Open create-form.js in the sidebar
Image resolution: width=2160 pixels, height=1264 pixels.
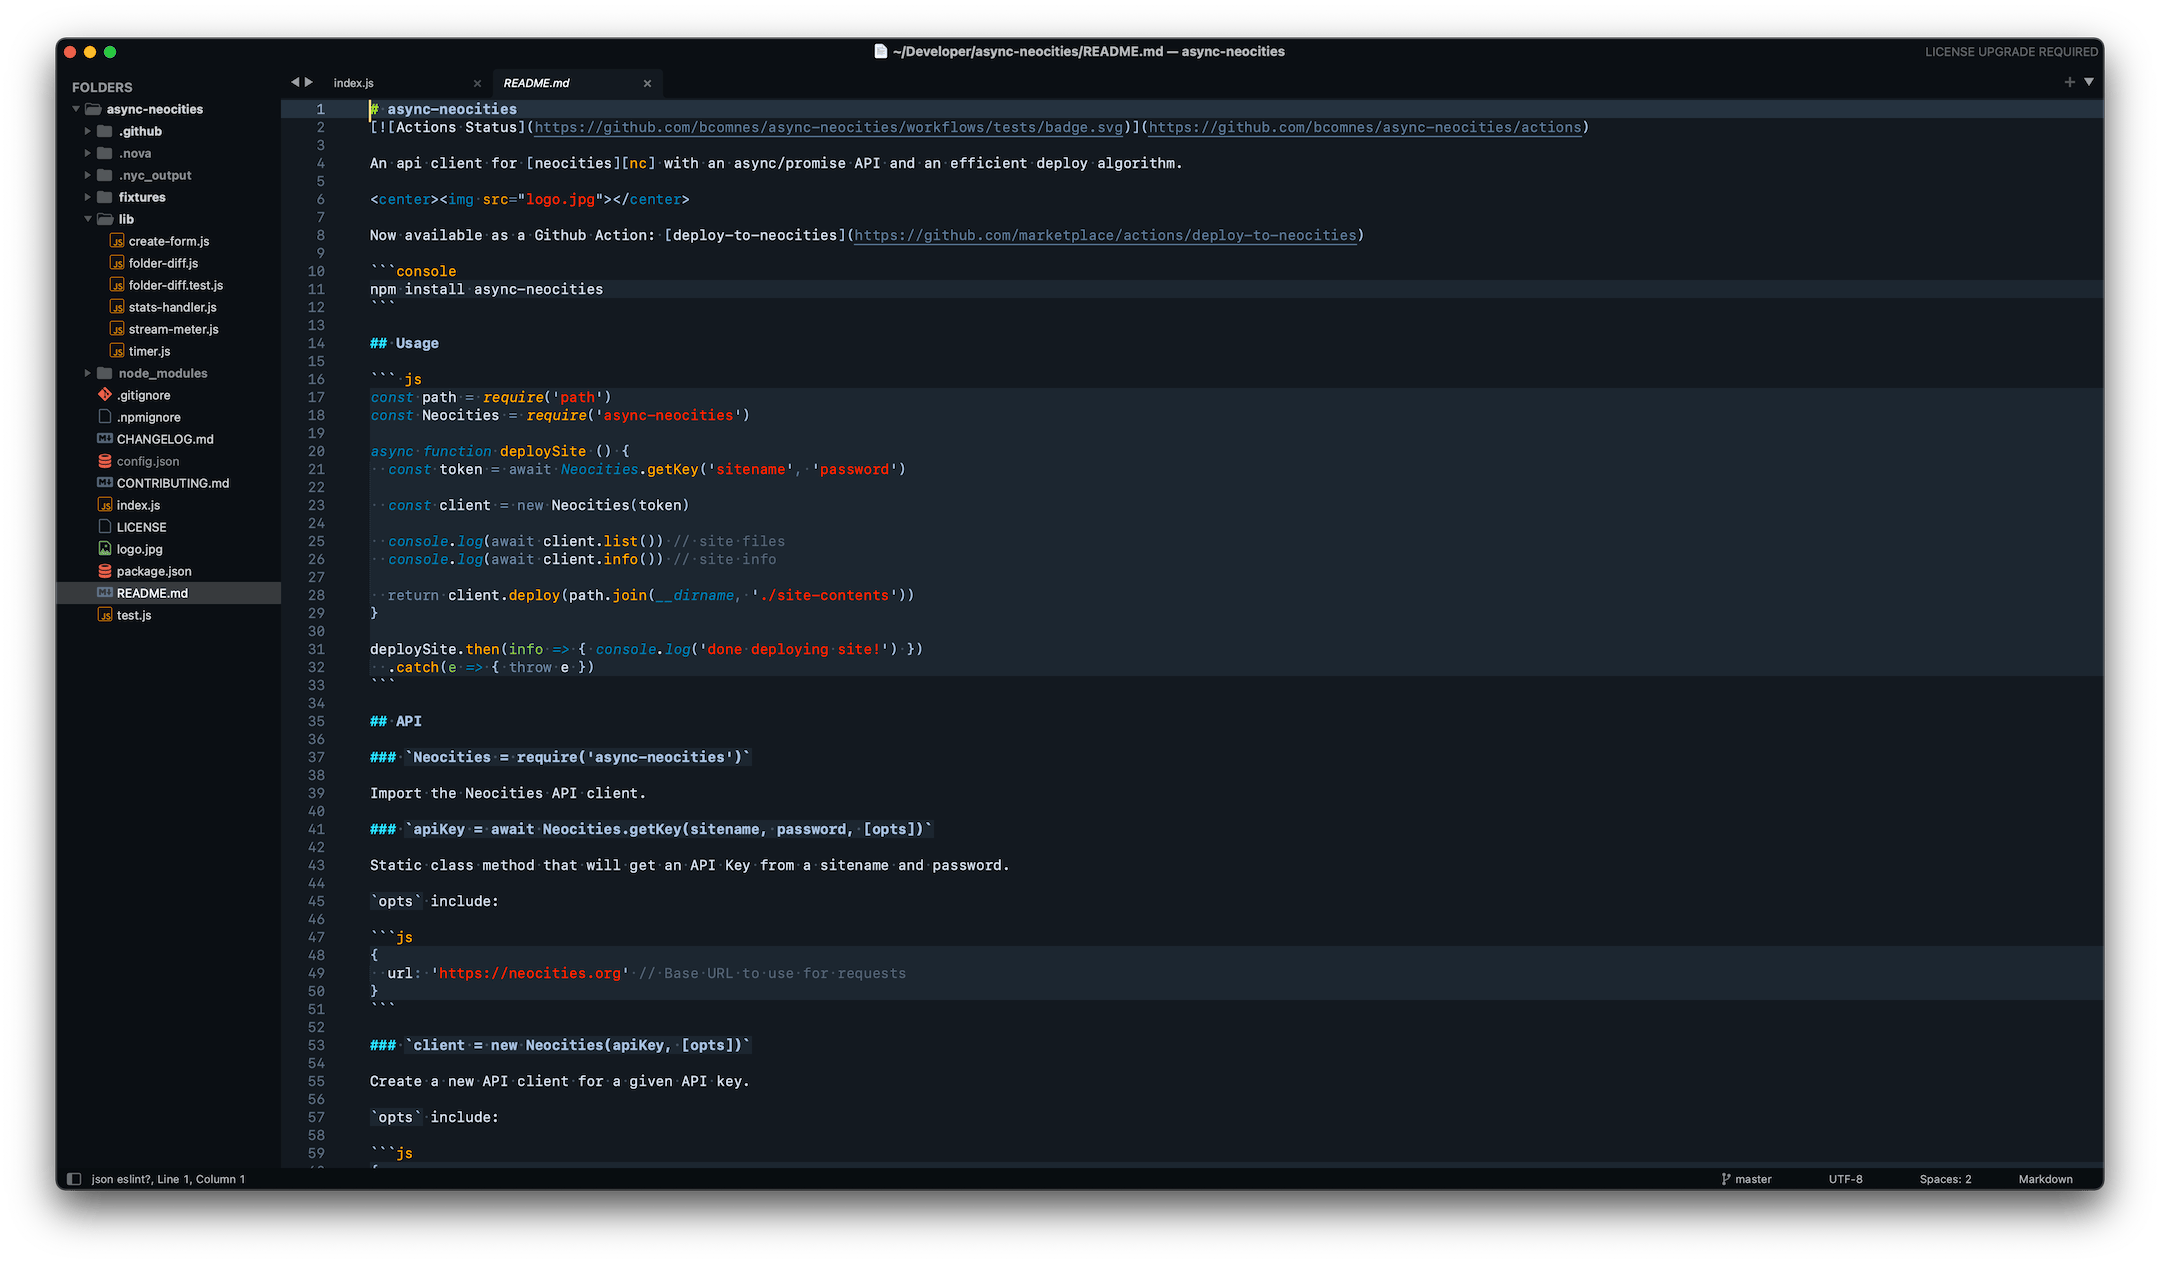coord(169,241)
